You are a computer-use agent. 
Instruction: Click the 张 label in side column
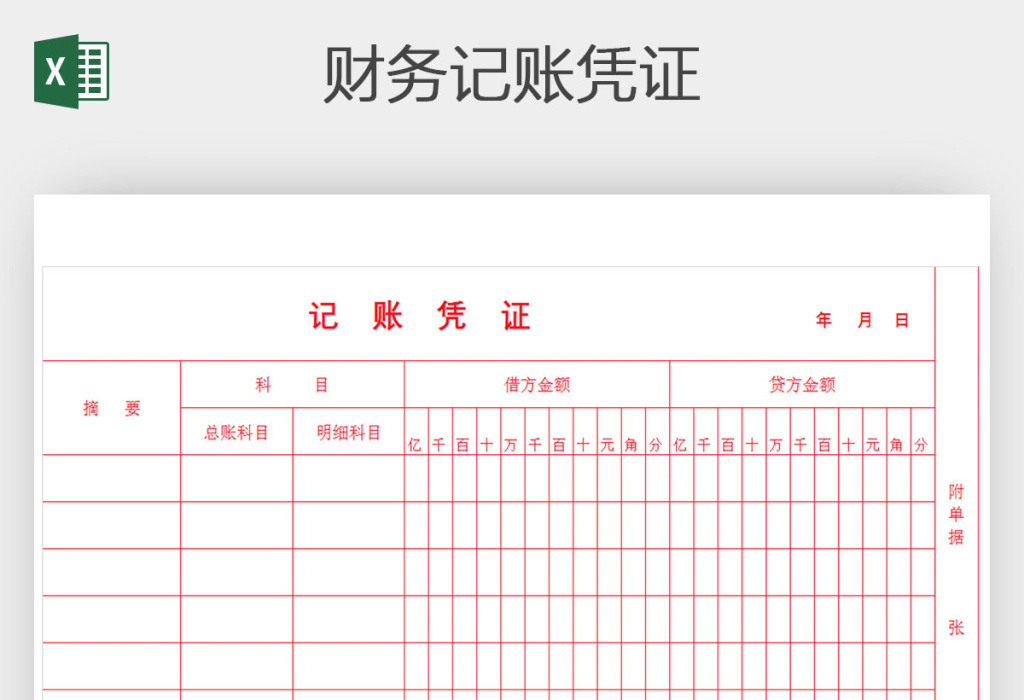coord(956,628)
